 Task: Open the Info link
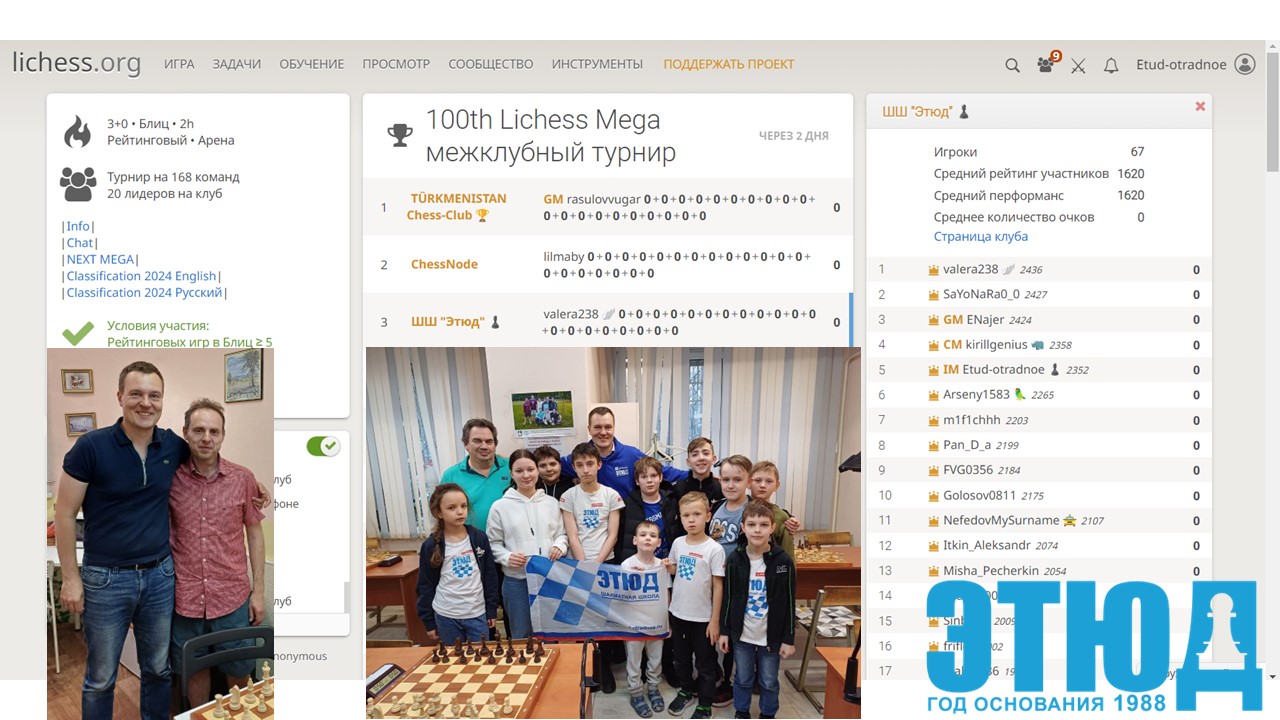point(78,226)
